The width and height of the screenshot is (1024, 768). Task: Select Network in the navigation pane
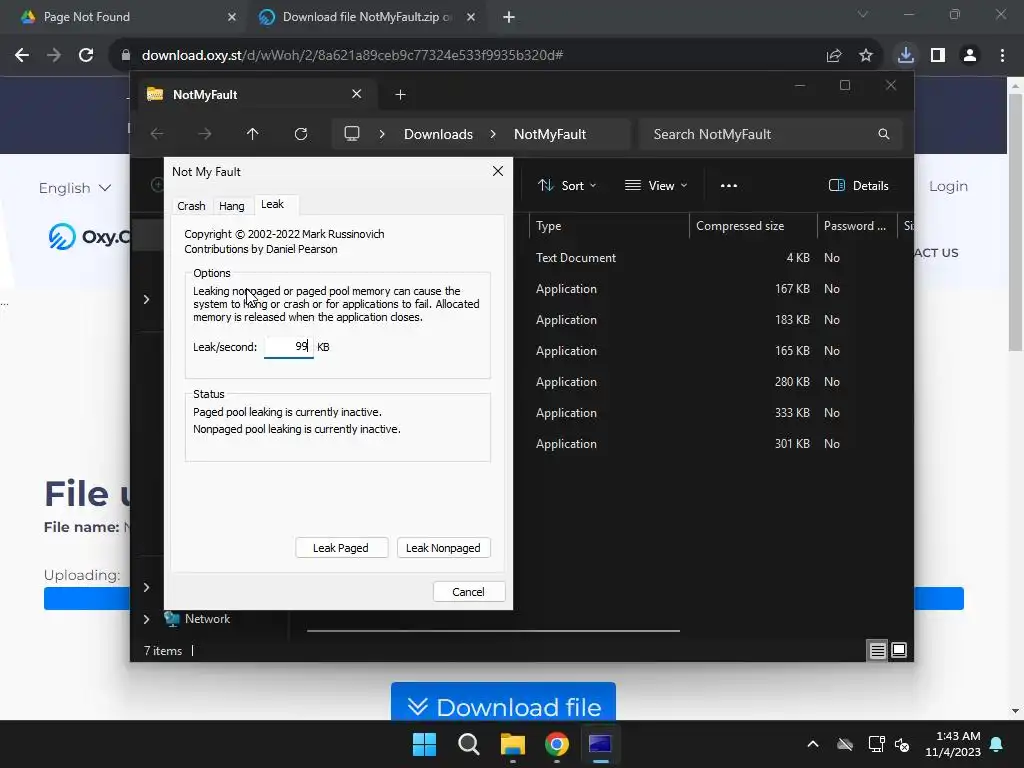coord(207,619)
